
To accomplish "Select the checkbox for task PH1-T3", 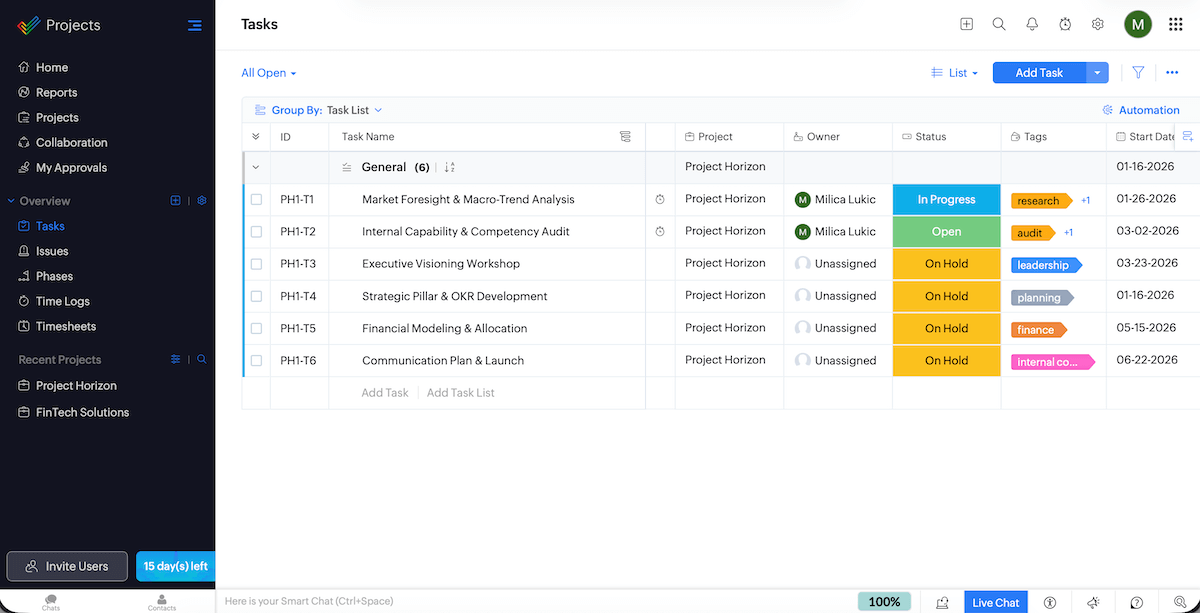I will pos(256,263).
